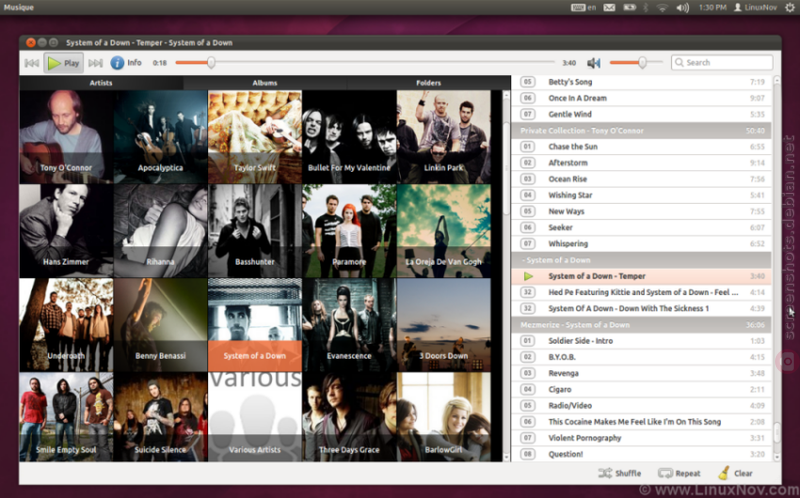This screenshot has height=498, width=800.
Task: Open the mail messaging indicator
Action: coord(609,7)
